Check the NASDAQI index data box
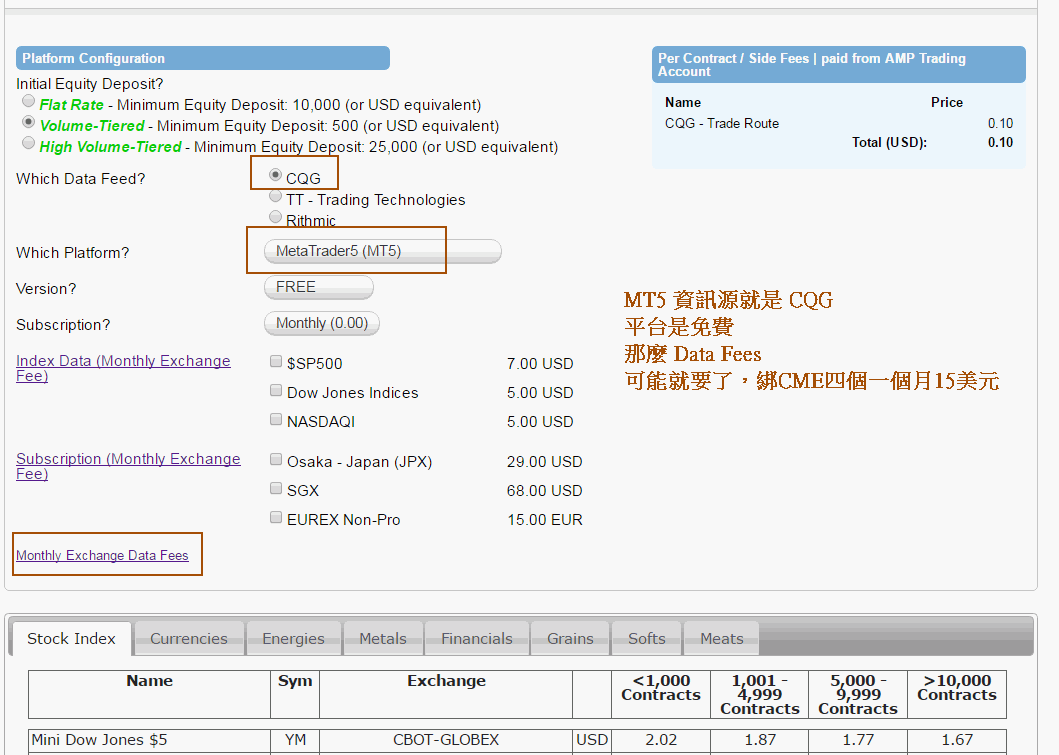 (x=276, y=419)
